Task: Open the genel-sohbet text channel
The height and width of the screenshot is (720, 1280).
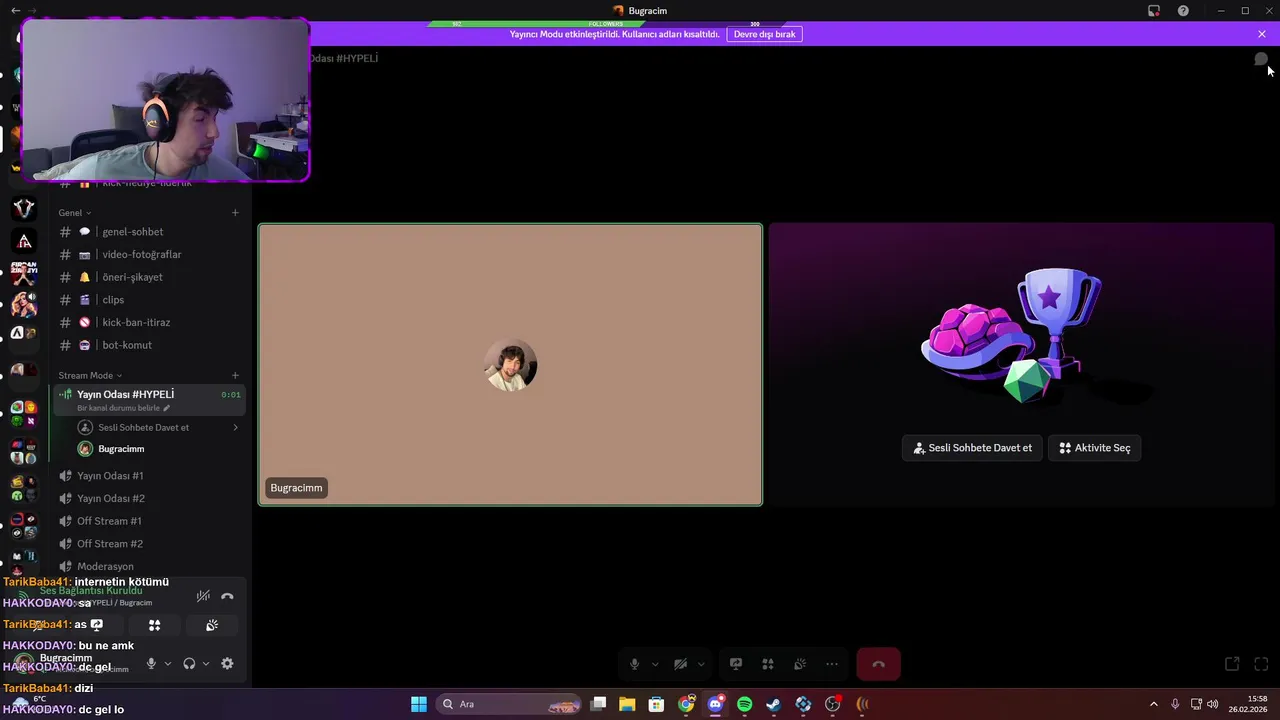Action: [149, 232]
